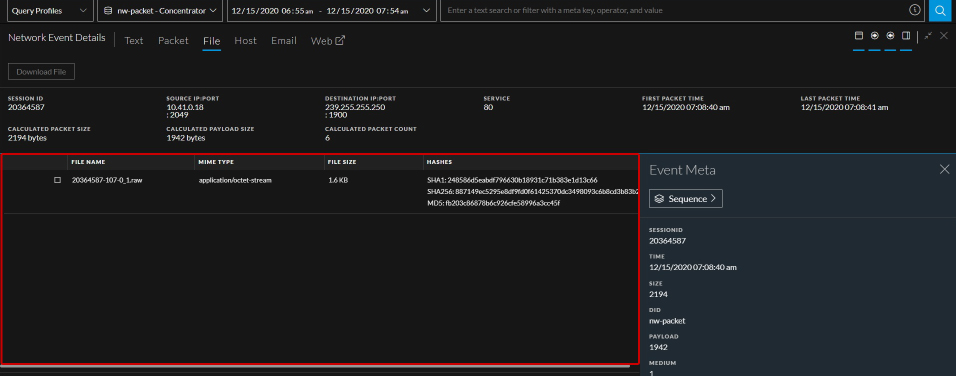The image size is (956, 376).
Task: Click last packet time 07:08:41 am
Action: click(x=844, y=108)
